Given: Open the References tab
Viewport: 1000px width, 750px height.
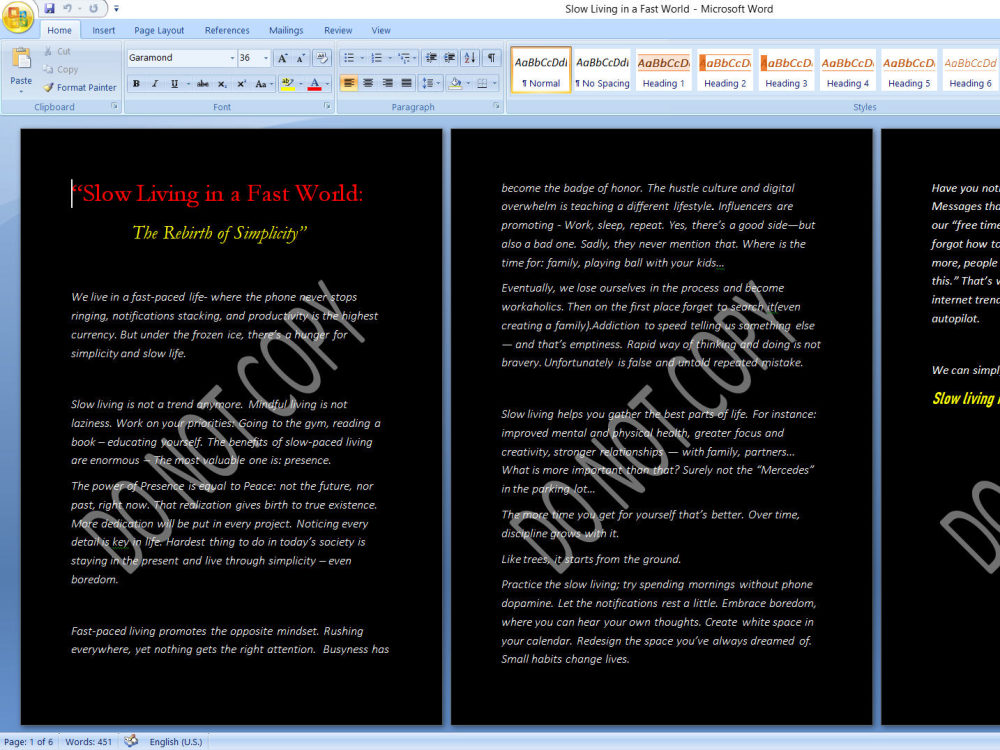Looking at the screenshot, I should tap(227, 30).
